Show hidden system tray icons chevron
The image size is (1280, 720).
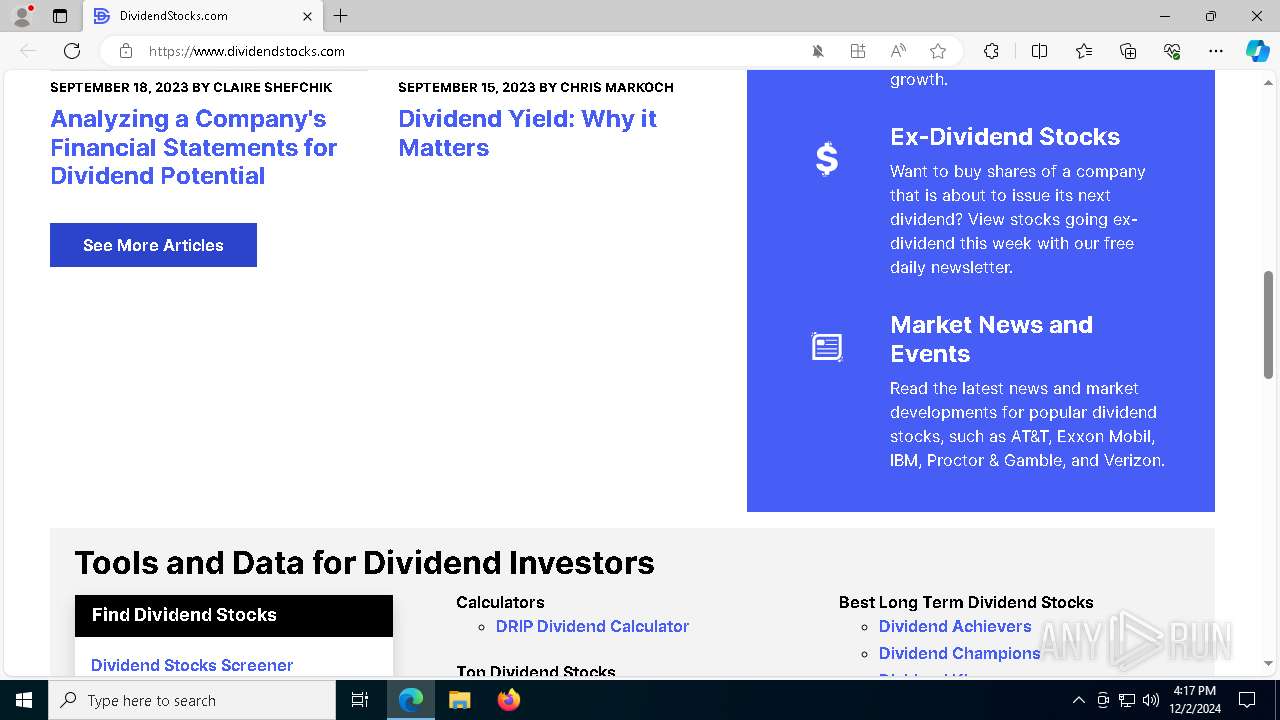[1078, 700]
